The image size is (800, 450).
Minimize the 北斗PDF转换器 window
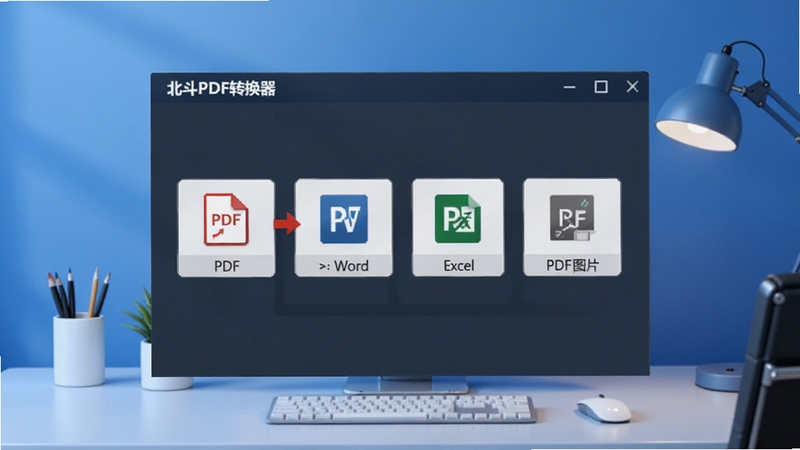point(569,87)
